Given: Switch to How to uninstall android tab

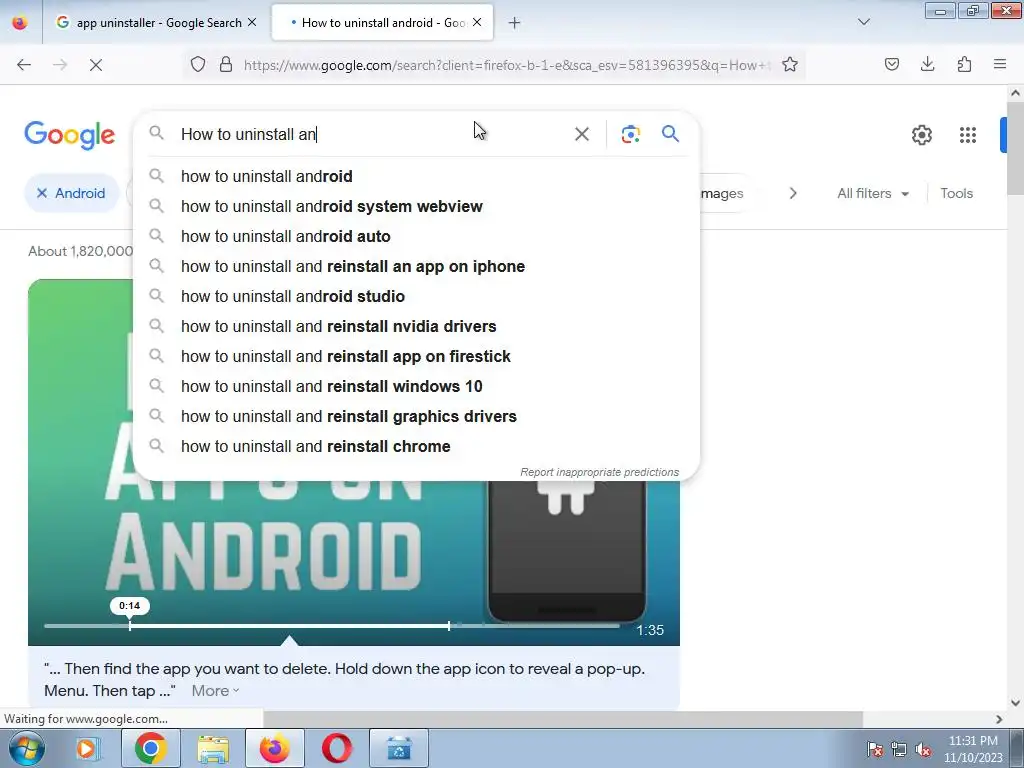Looking at the screenshot, I should (382, 23).
